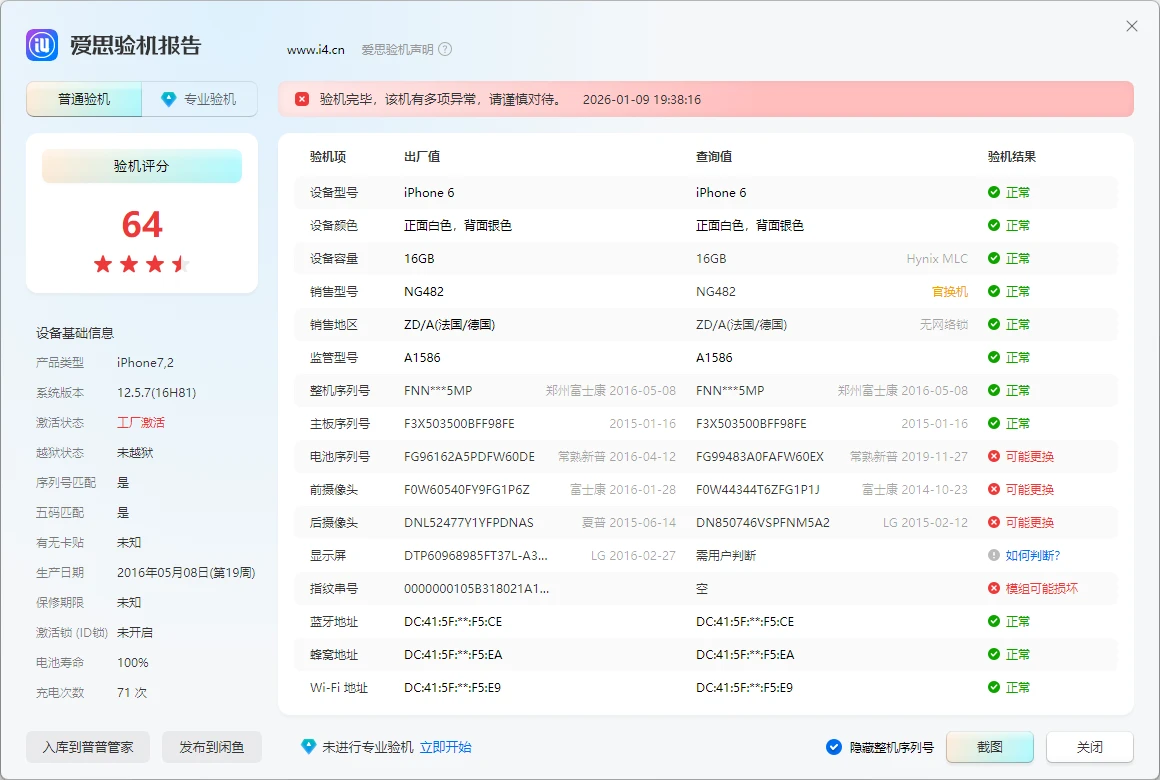Click the grey info icon in the 显示屏 row

[993, 555]
